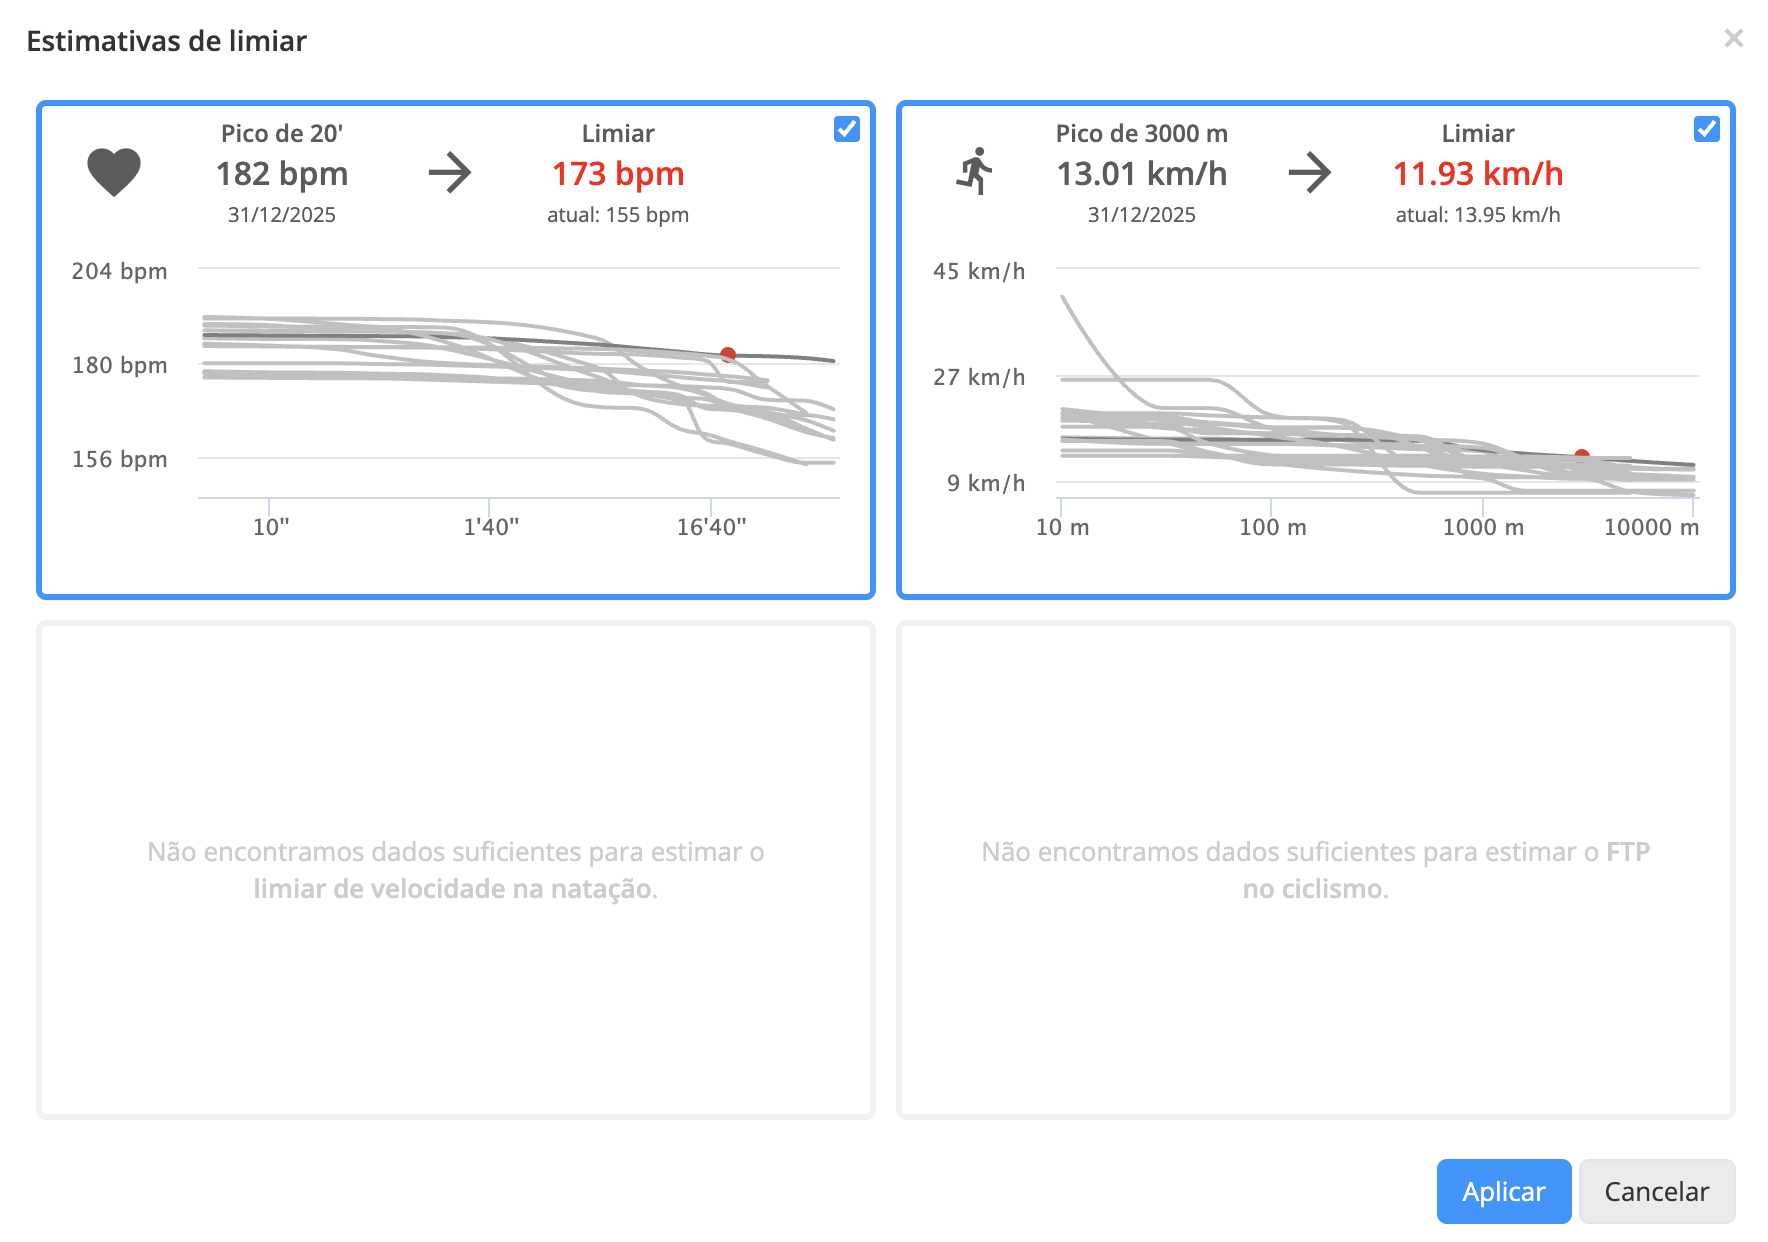
Task: Click the arrow next to 182 bpm
Action: point(450,172)
